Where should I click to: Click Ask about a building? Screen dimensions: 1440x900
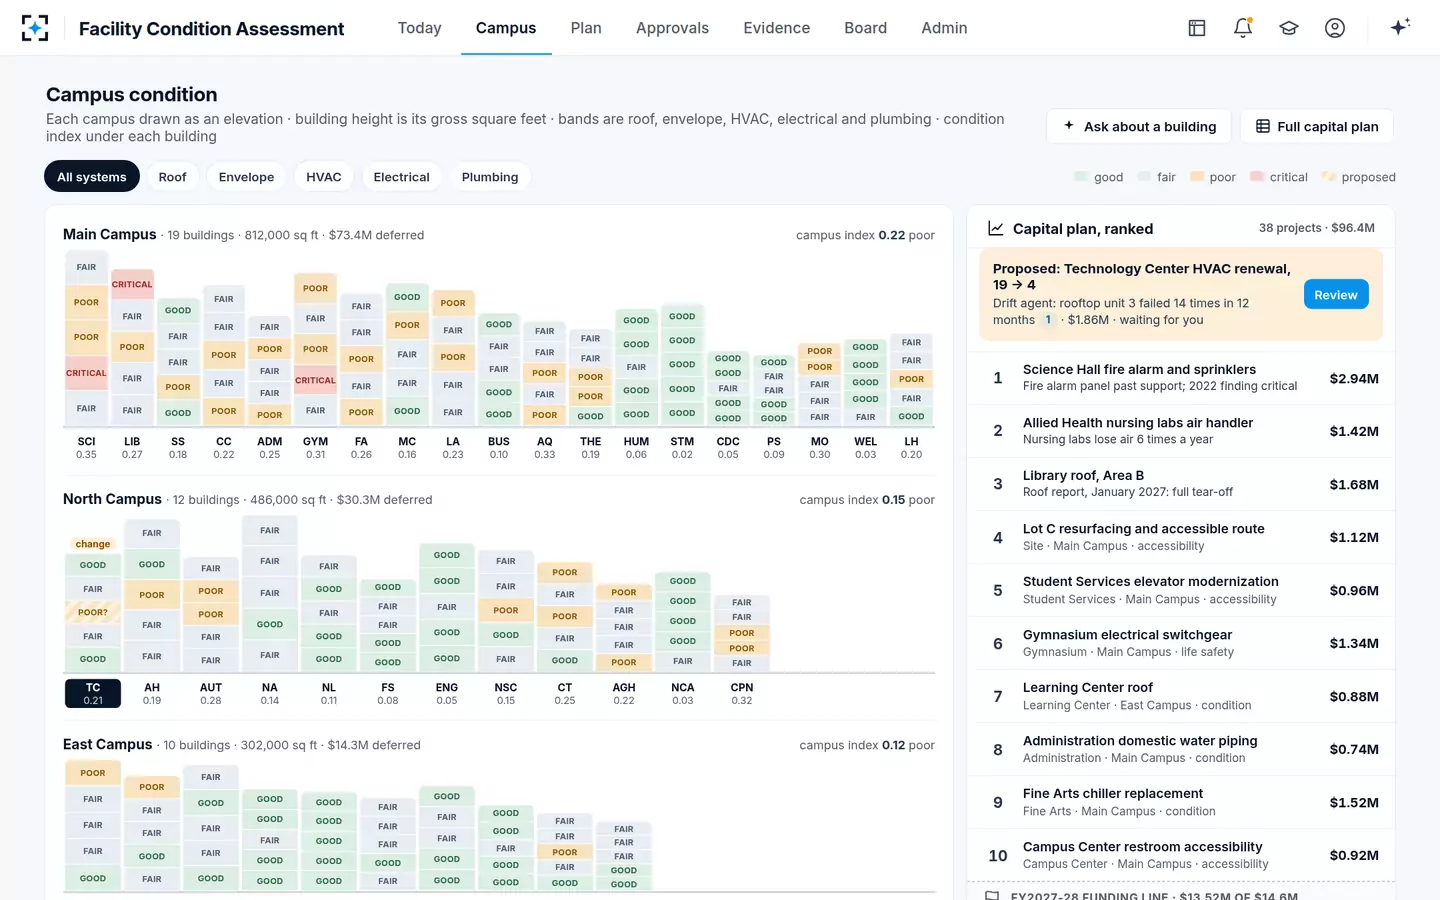(1140, 126)
